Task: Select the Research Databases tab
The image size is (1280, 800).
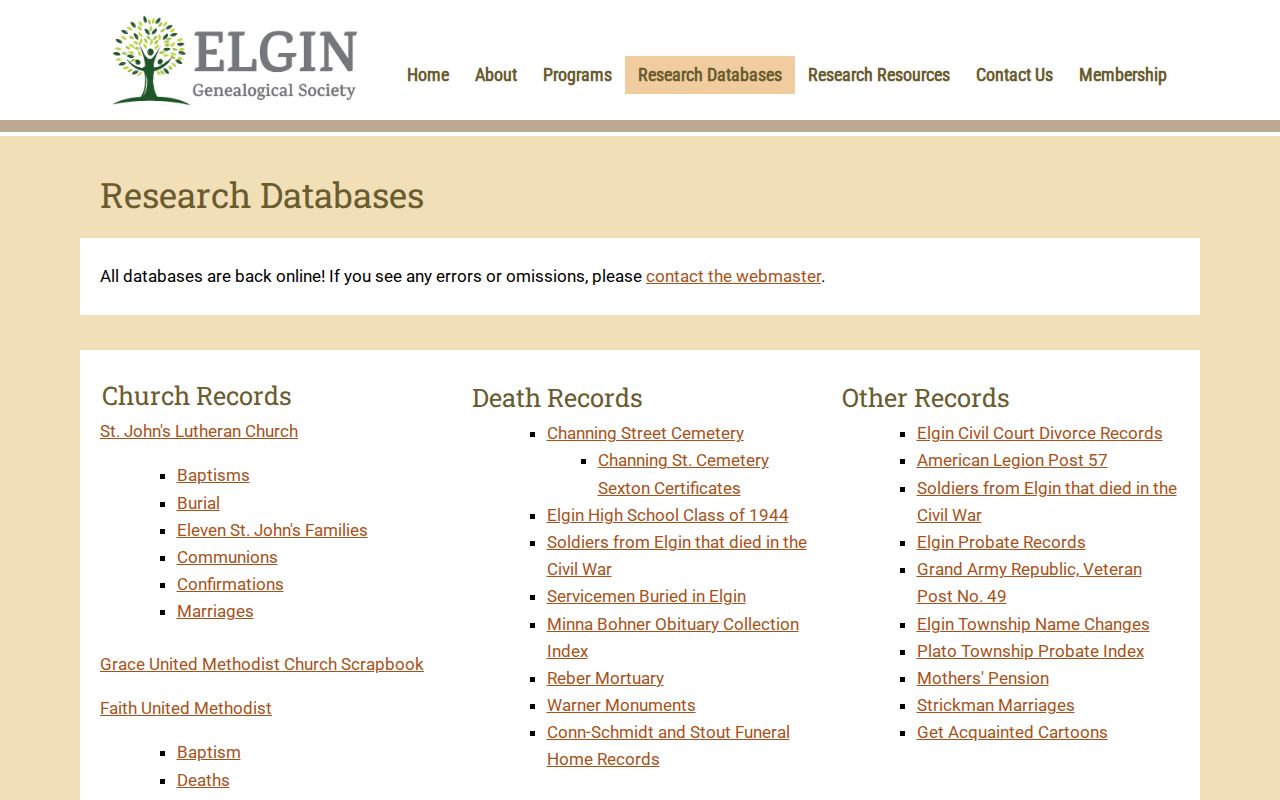Action: pos(710,75)
